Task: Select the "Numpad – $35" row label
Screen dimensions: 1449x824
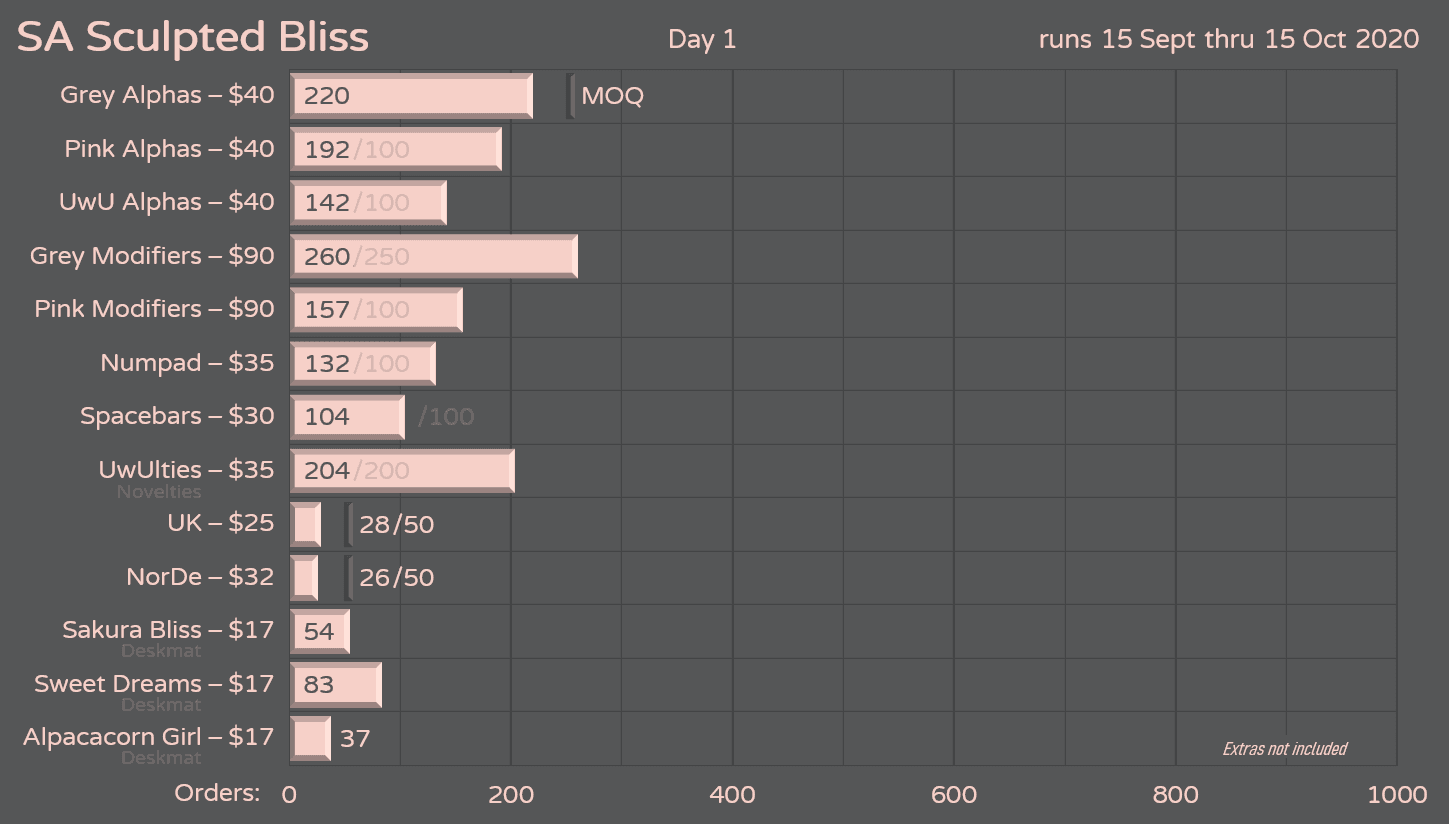Action: tap(187, 363)
